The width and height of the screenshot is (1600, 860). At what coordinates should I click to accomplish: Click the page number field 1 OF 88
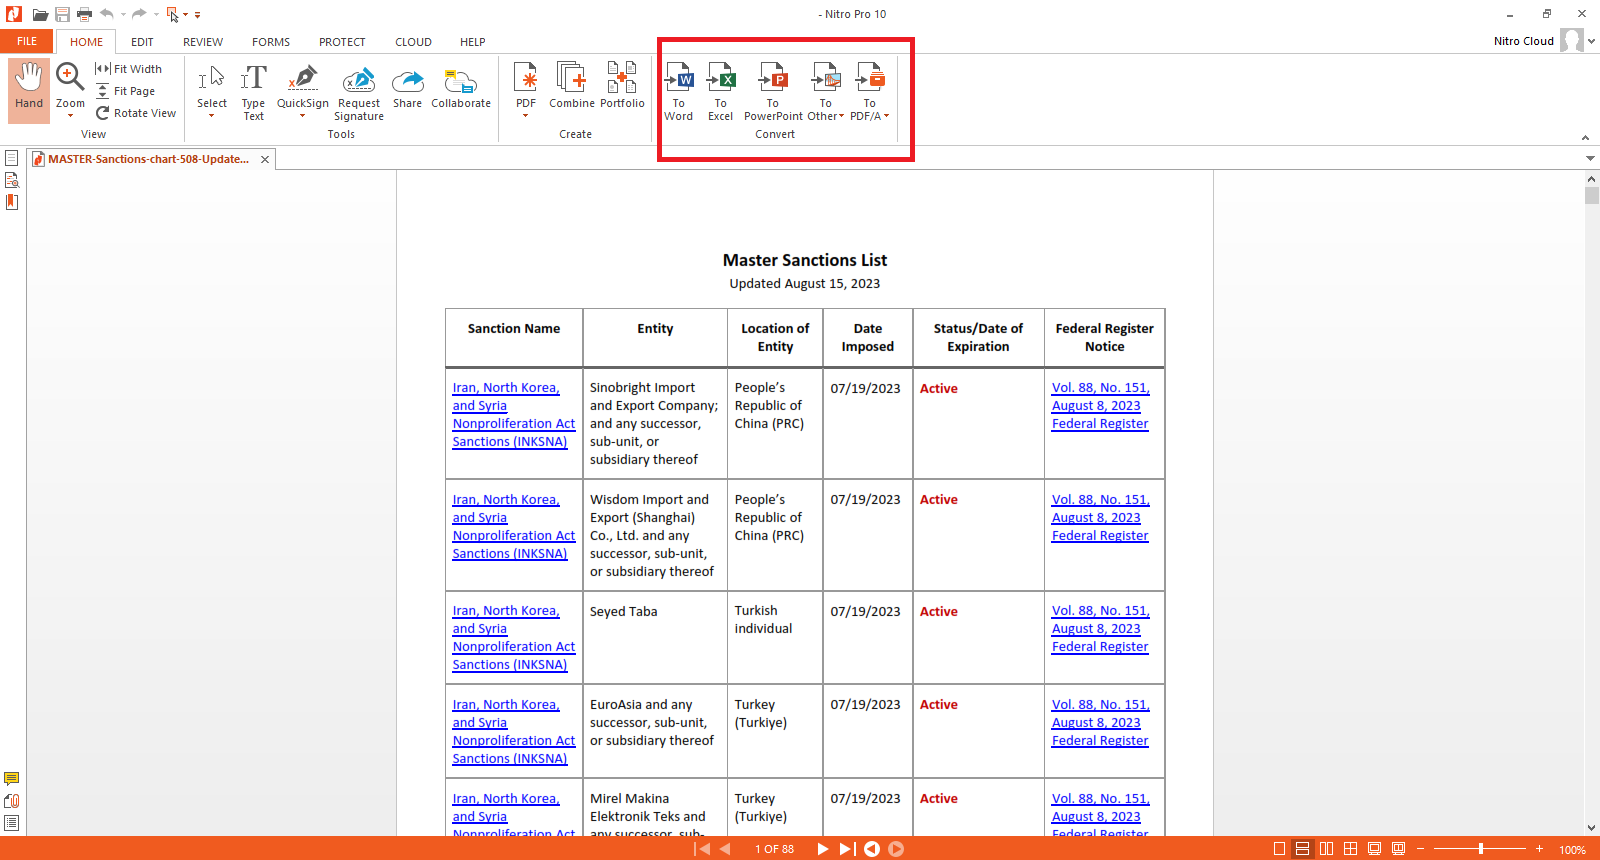774,849
